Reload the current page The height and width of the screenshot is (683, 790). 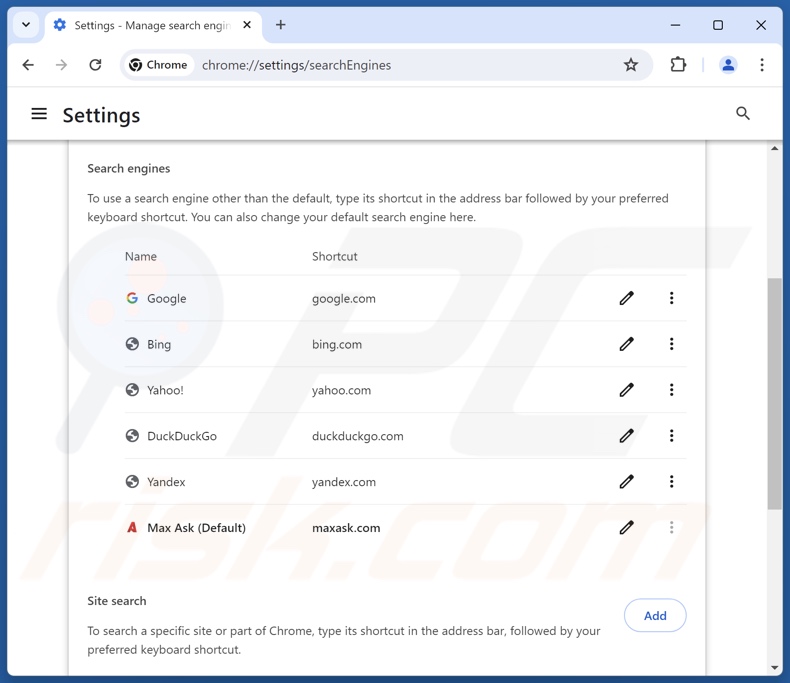coord(95,65)
